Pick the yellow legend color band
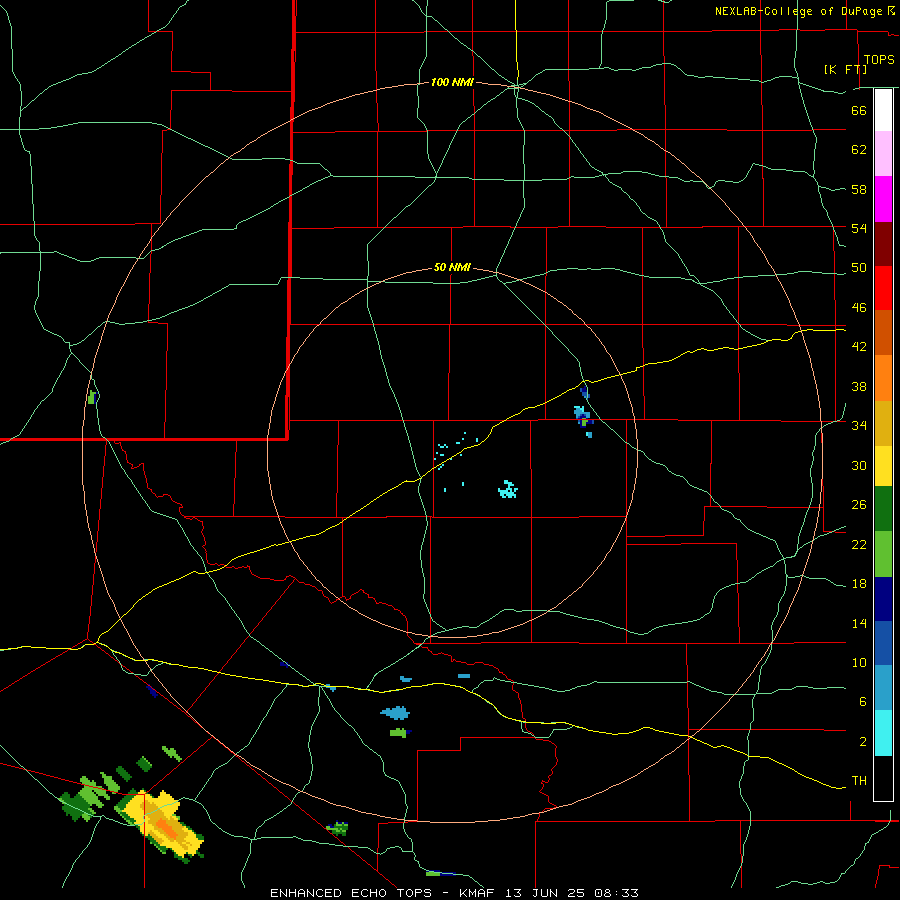The image size is (900, 900). [883, 466]
